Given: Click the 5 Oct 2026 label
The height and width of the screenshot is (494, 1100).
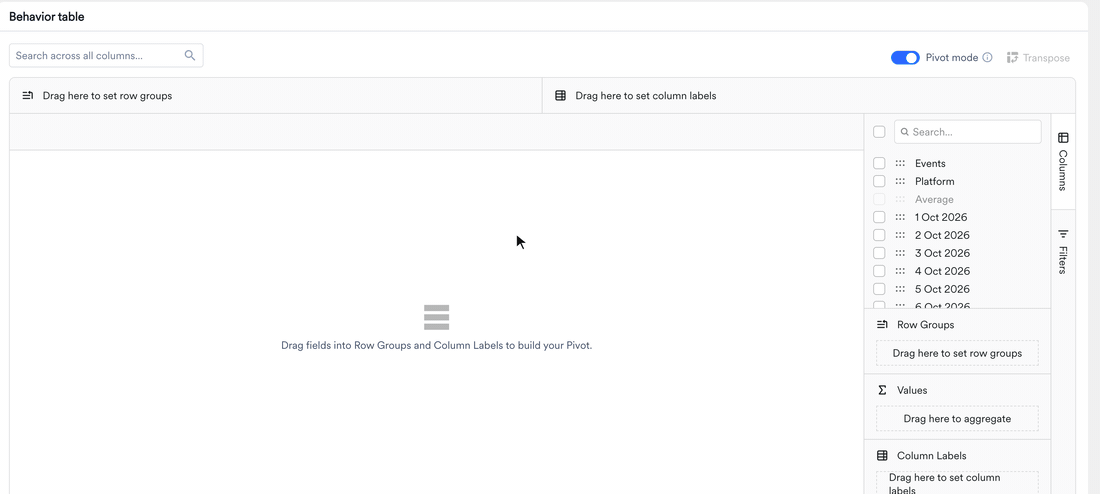Looking at the screenshot, I should 942,289.
